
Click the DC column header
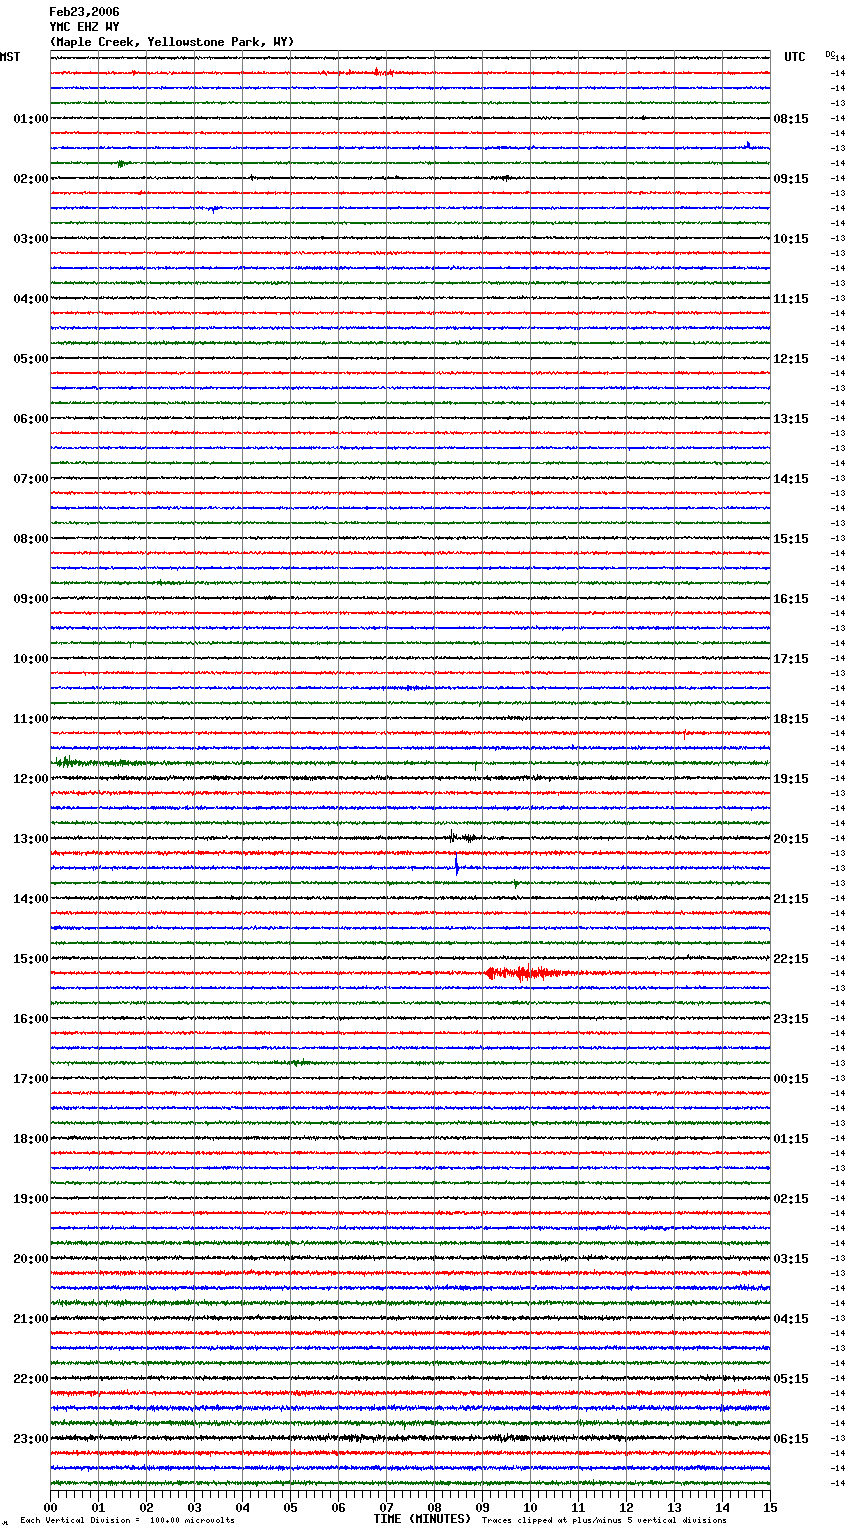[x=830, y=53]
